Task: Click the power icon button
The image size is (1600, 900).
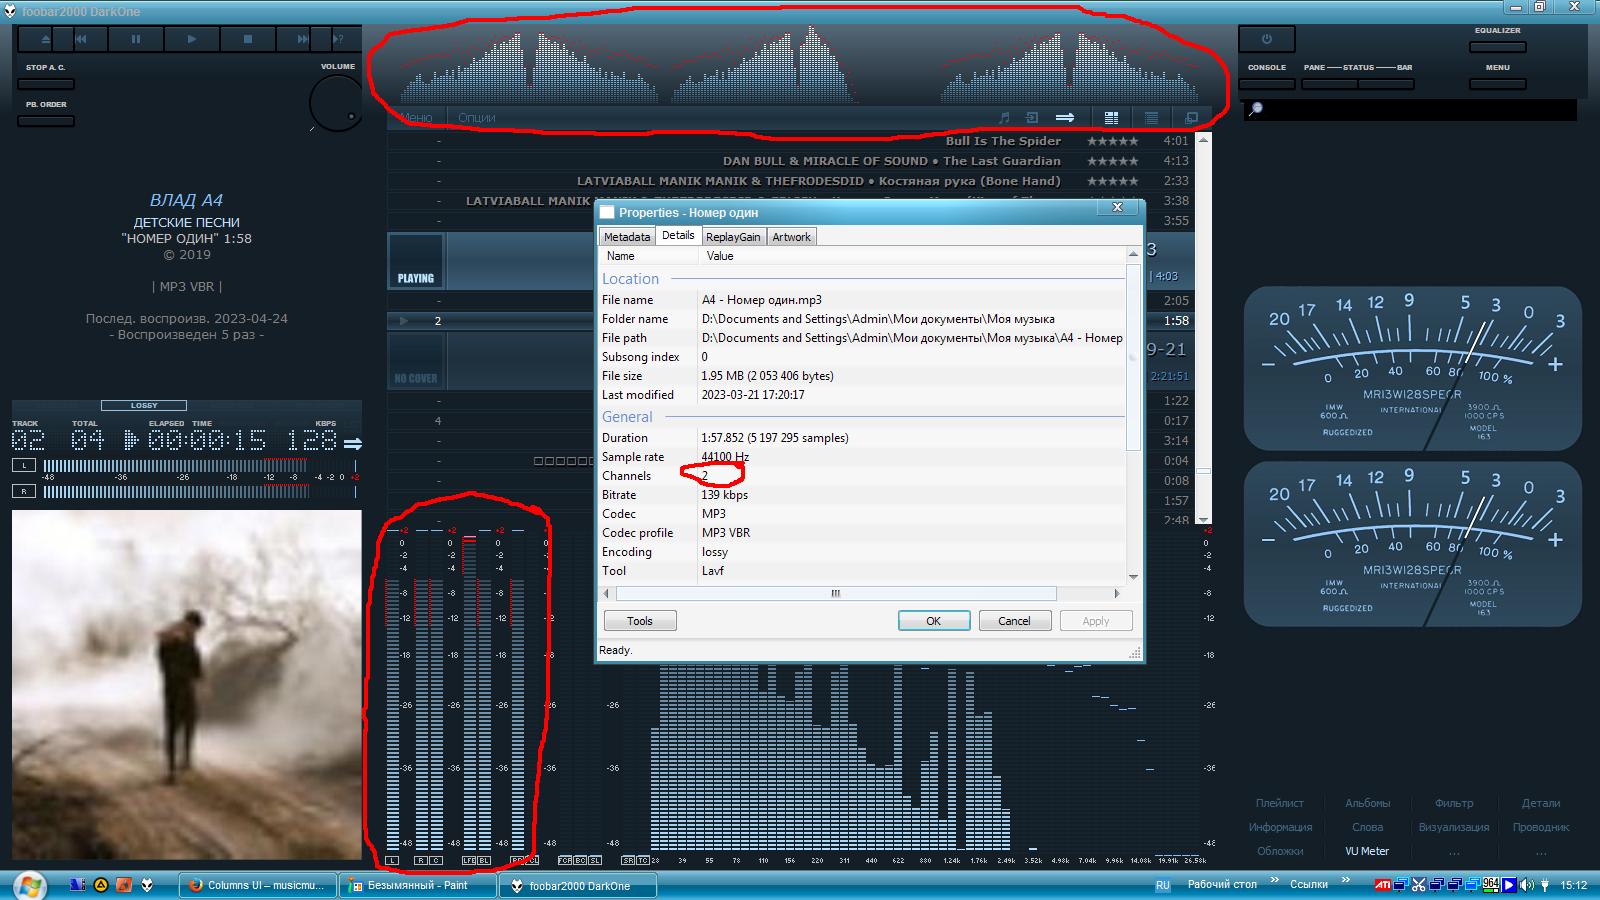Action: tap(1266, 39)
